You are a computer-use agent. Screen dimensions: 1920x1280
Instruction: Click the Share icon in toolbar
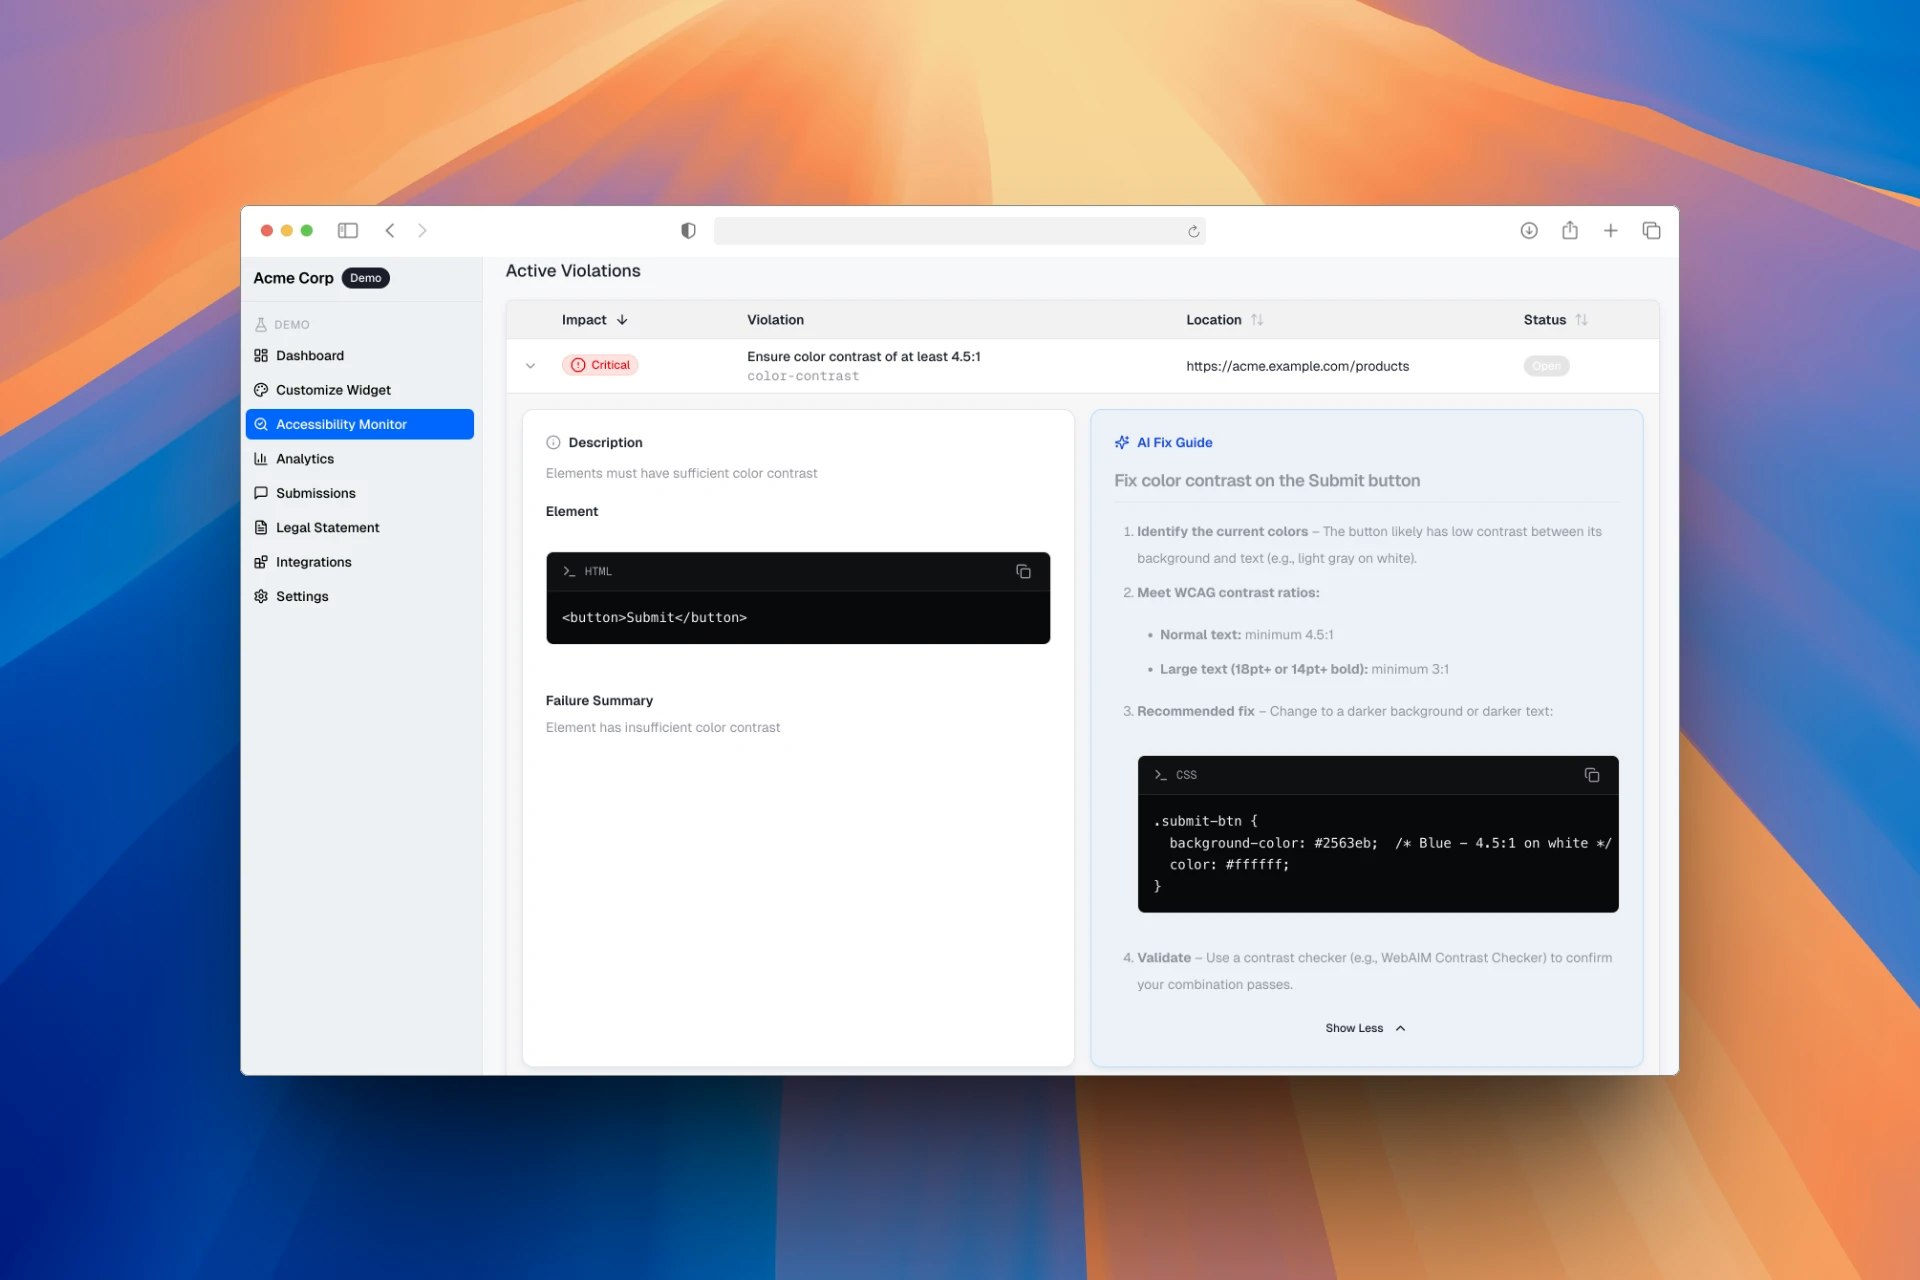(x=1569, y=231)
